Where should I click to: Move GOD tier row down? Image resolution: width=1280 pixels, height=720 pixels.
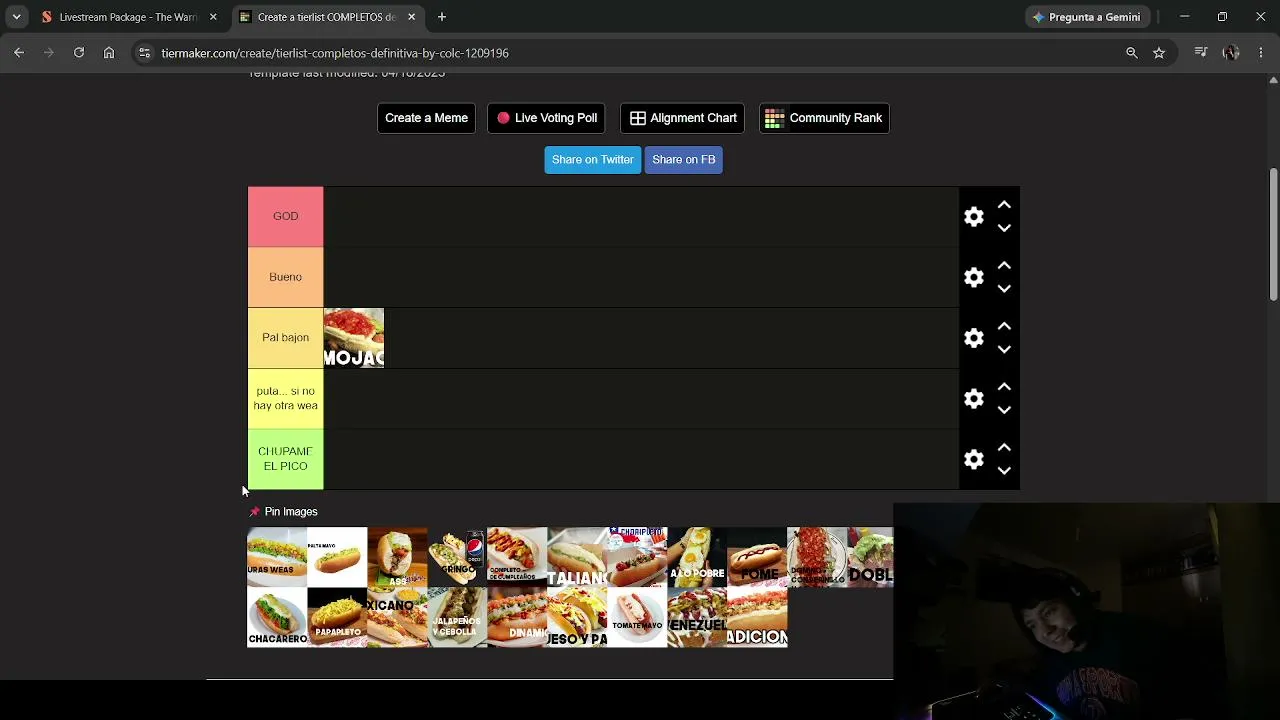(1004, 228)
